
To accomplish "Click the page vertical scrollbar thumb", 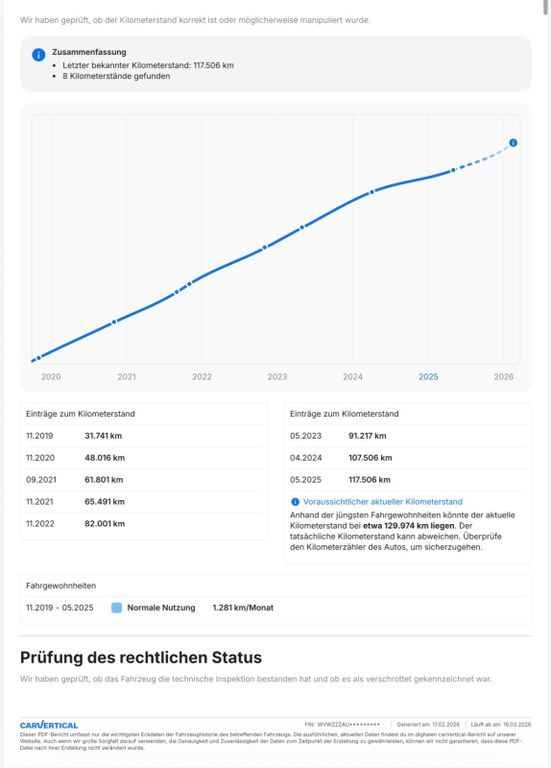I will [547, 7].
